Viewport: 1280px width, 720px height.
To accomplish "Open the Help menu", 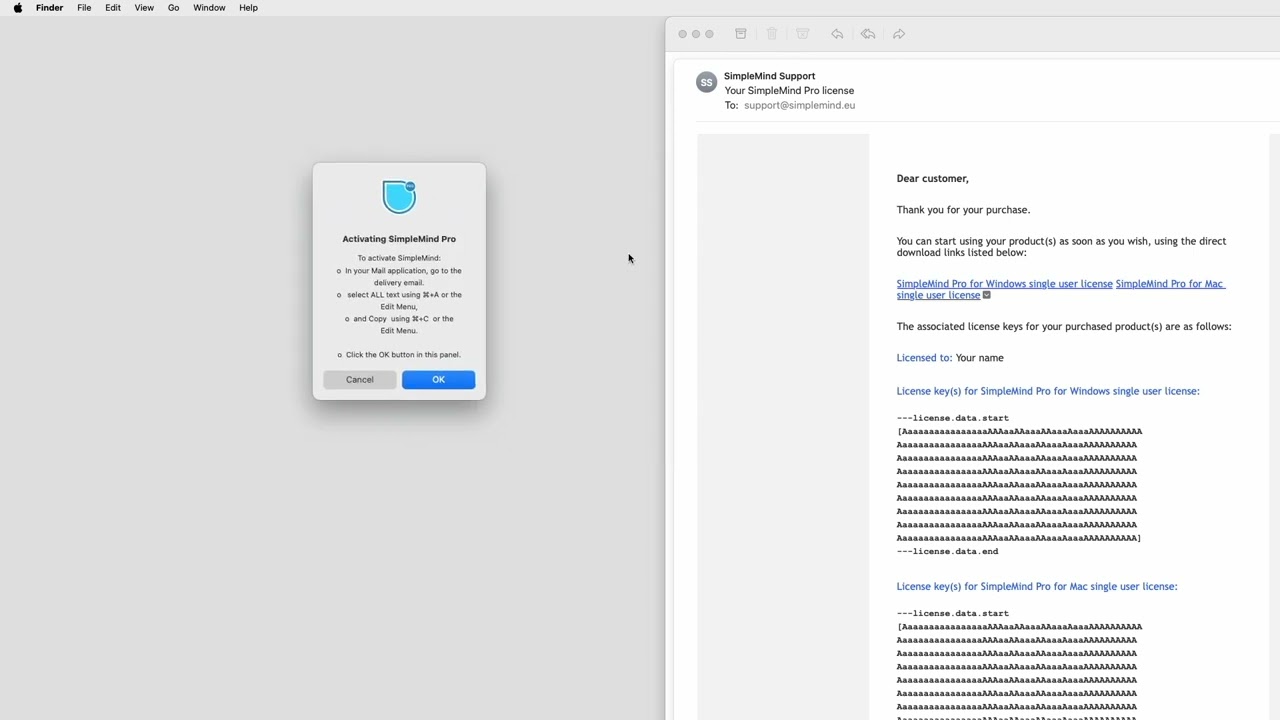I will click(248, 8).
